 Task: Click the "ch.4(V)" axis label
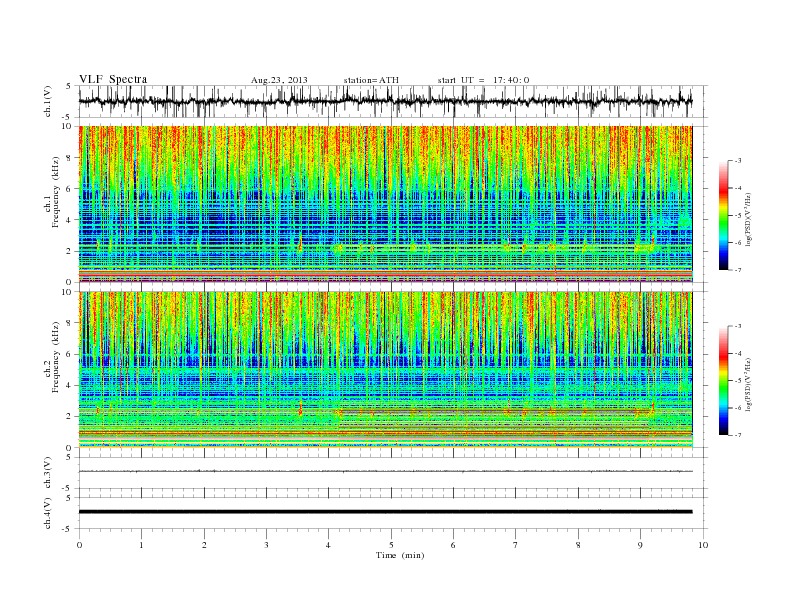coord(48,513)
